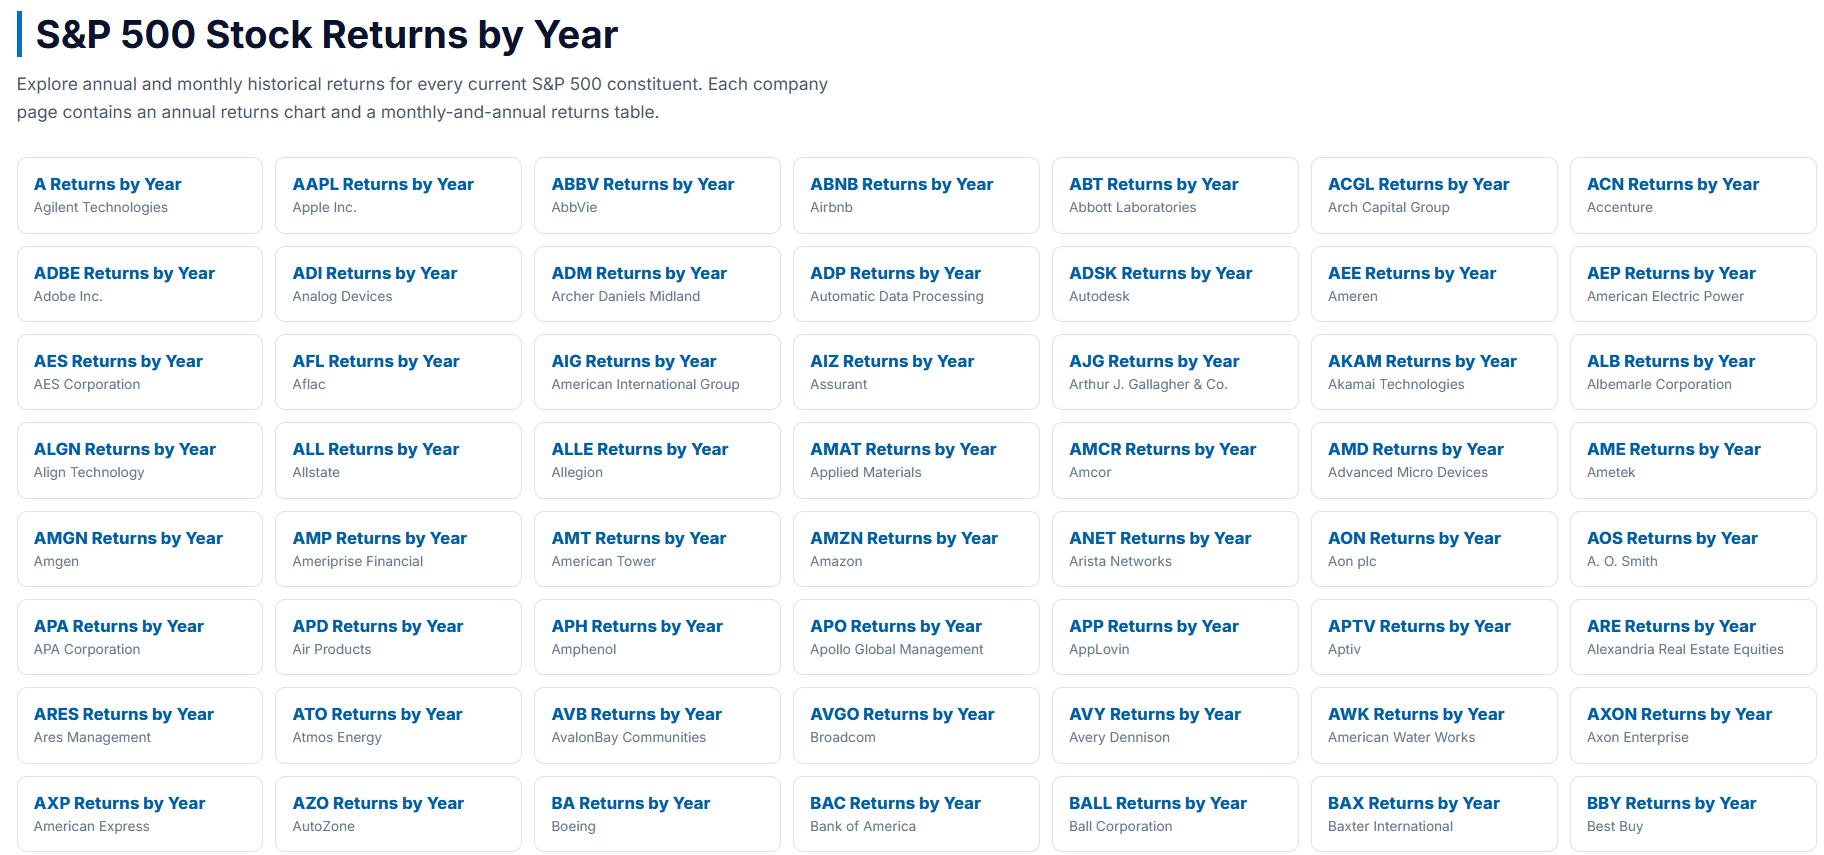
Task: View AFL Returns by Year
Action: 398,372
